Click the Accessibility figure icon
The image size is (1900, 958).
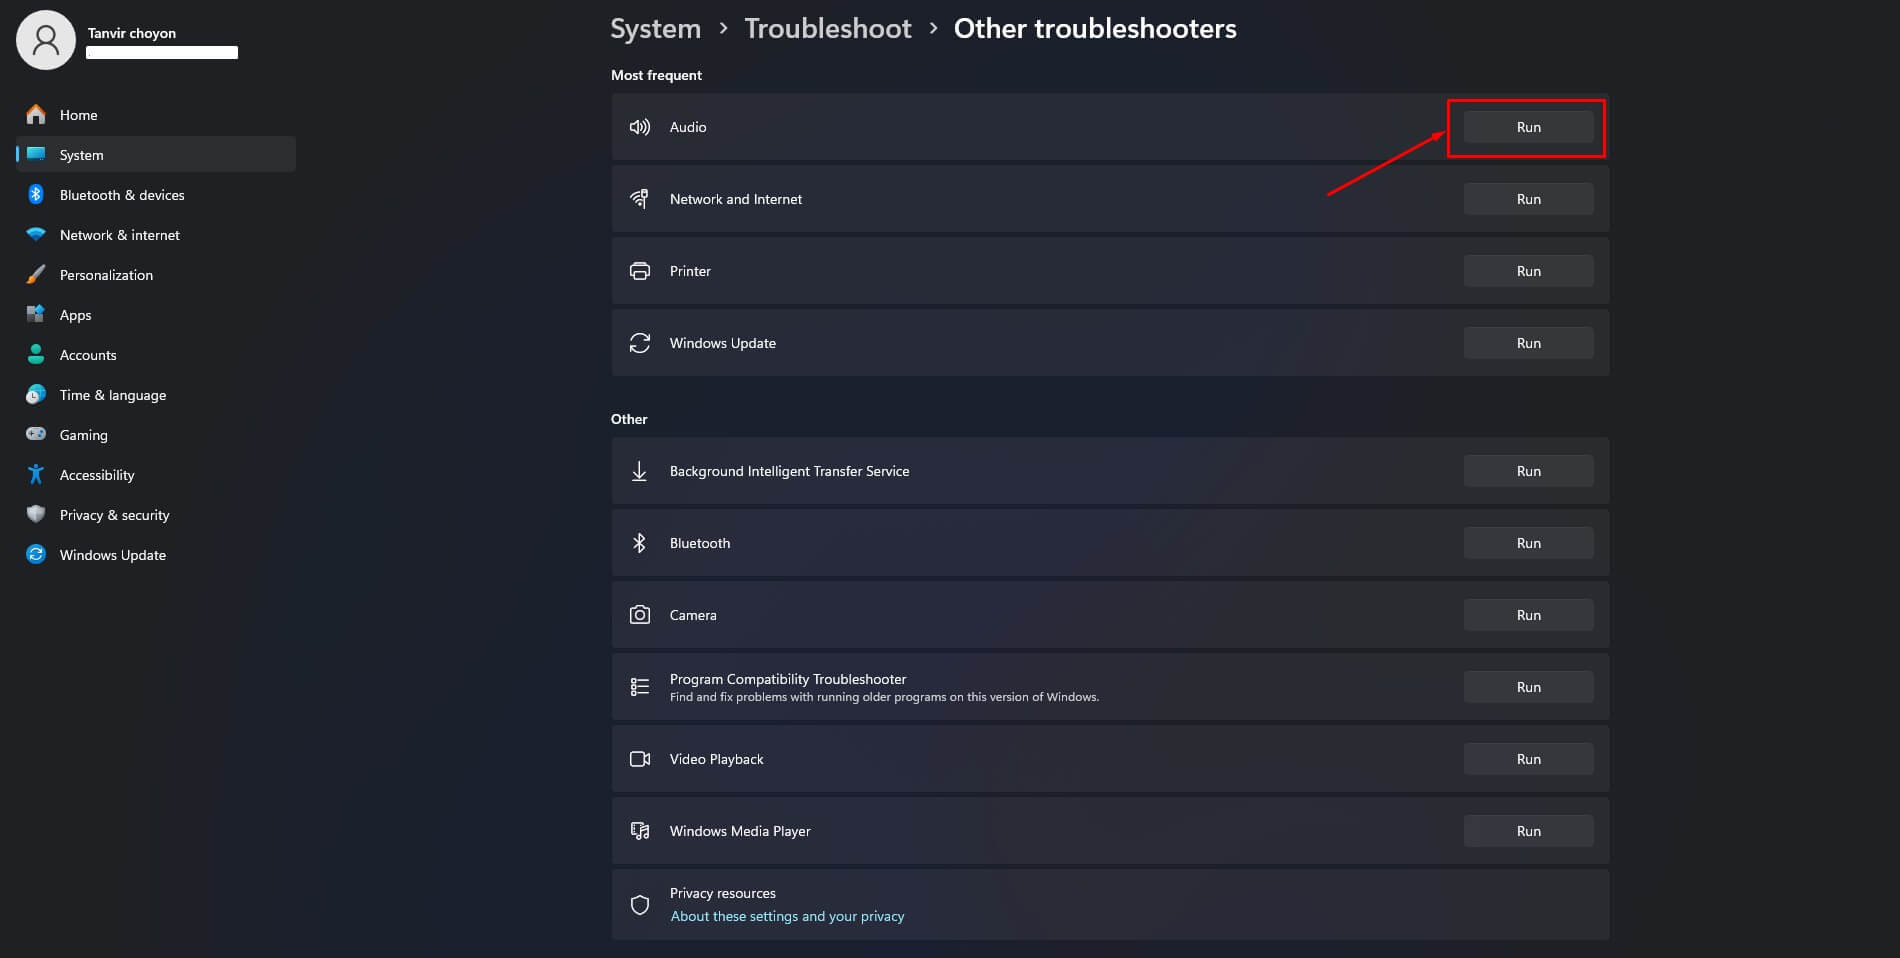[36, 475]
